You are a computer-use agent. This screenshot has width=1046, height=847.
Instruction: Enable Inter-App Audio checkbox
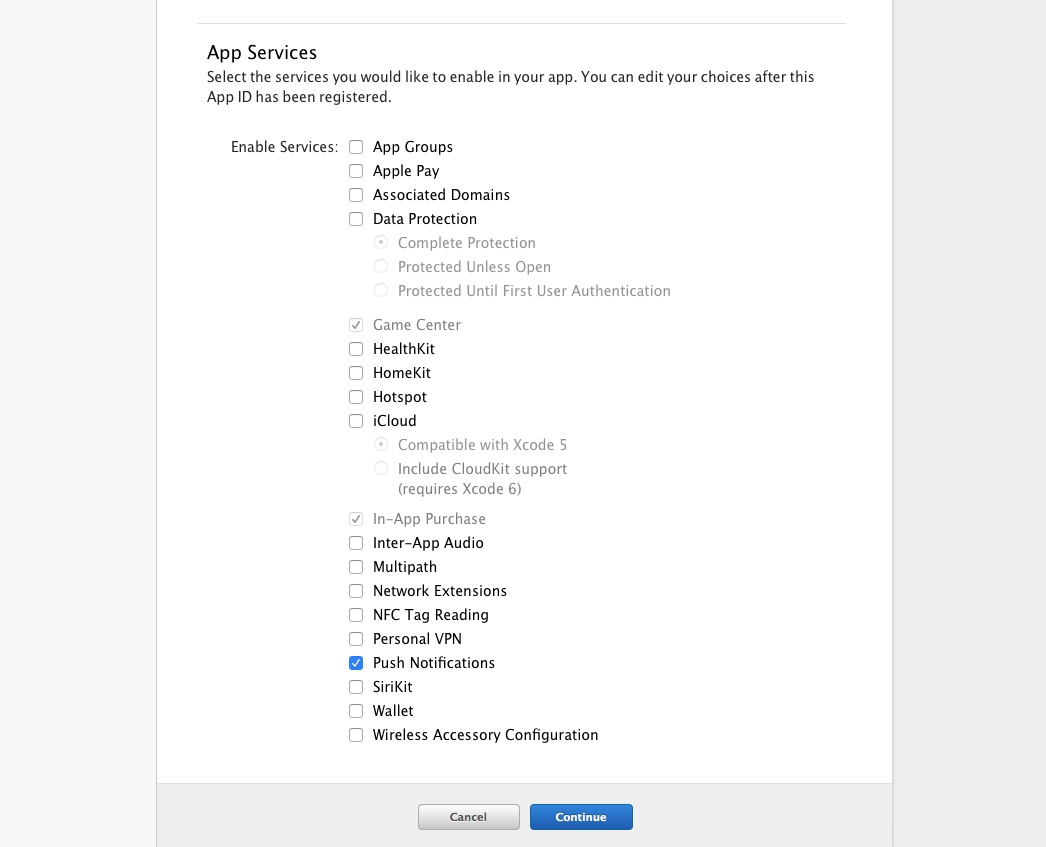(356, 543)
